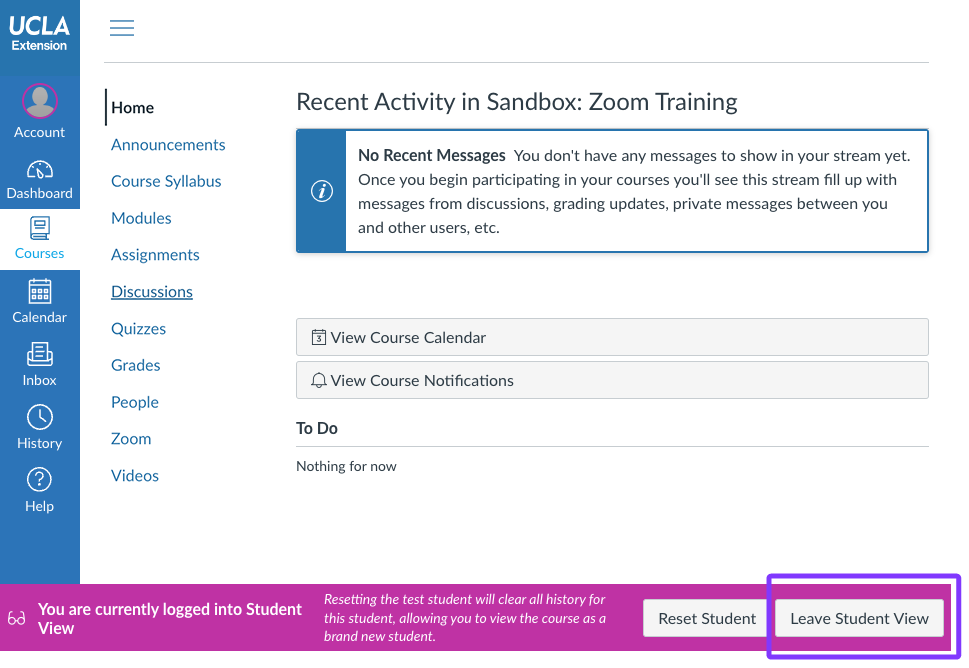969x668 pixels.
Task: Click the bell icon beside View Course Notifications
Action: pyautogui.click(x=318, y=381)
